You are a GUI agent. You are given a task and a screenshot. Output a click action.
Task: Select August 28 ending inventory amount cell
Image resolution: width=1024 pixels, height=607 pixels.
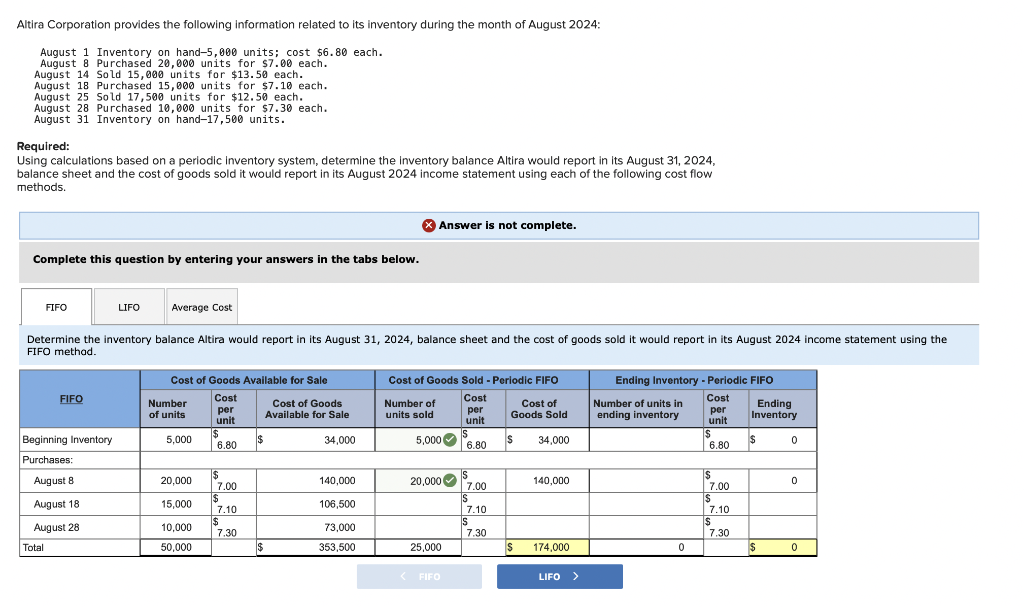point(782,527)
